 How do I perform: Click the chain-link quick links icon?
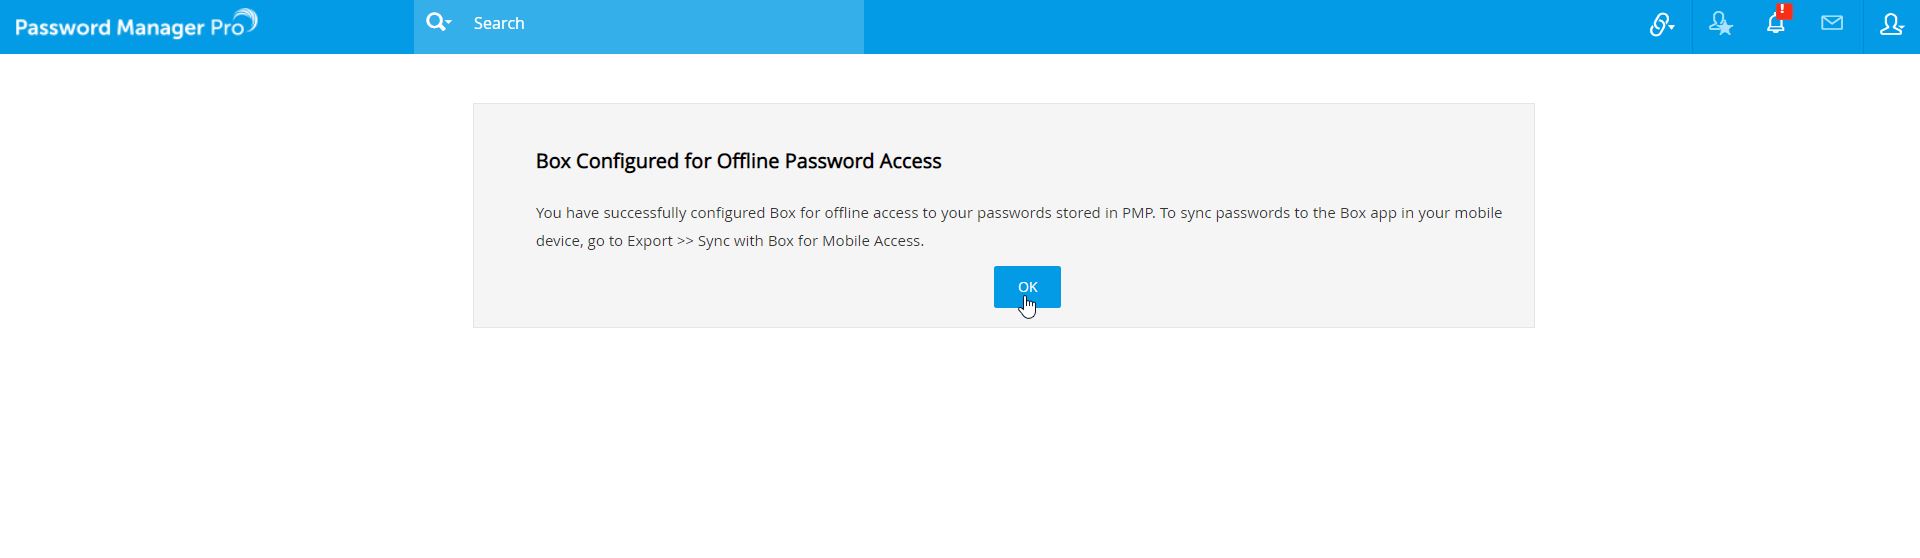[1658, 25]
